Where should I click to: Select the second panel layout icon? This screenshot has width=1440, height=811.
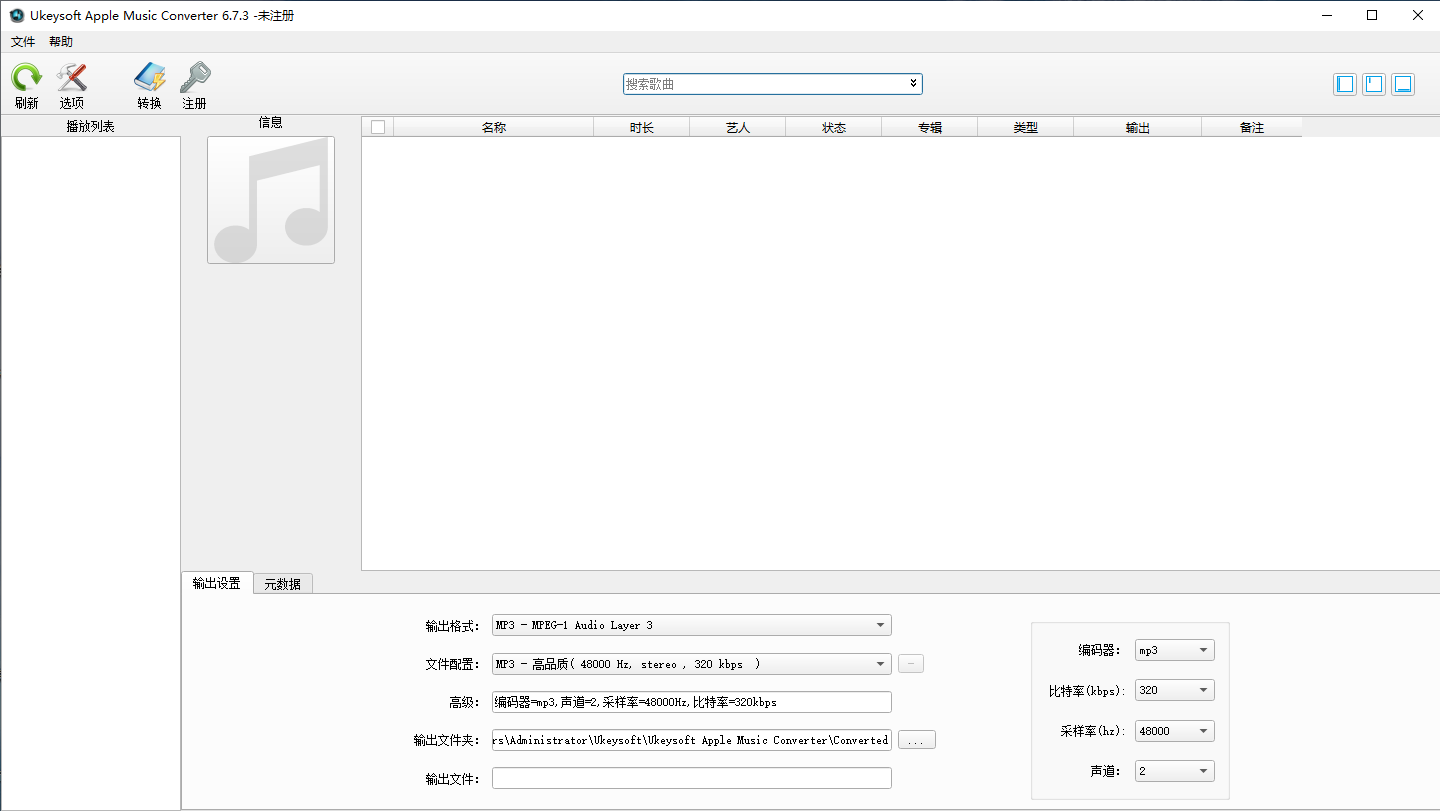point(1374,84)
